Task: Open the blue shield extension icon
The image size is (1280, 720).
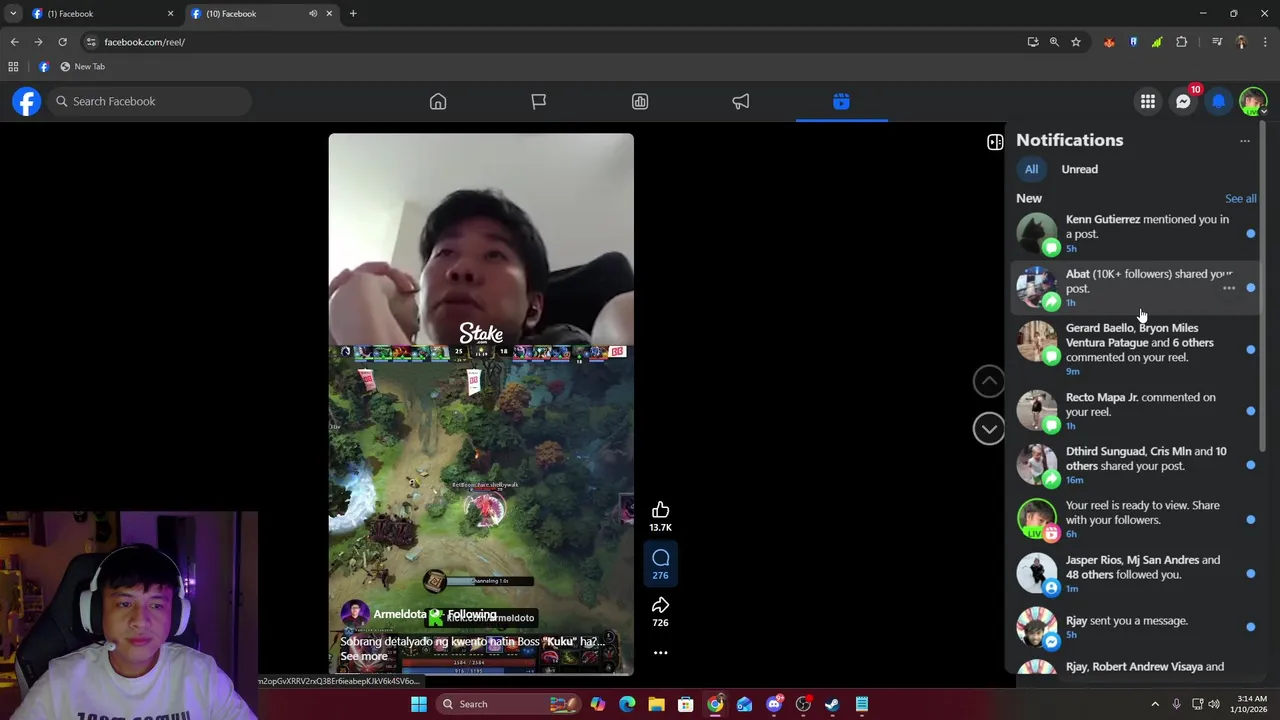Action: pyautogui.click(x=1133, y=42)
